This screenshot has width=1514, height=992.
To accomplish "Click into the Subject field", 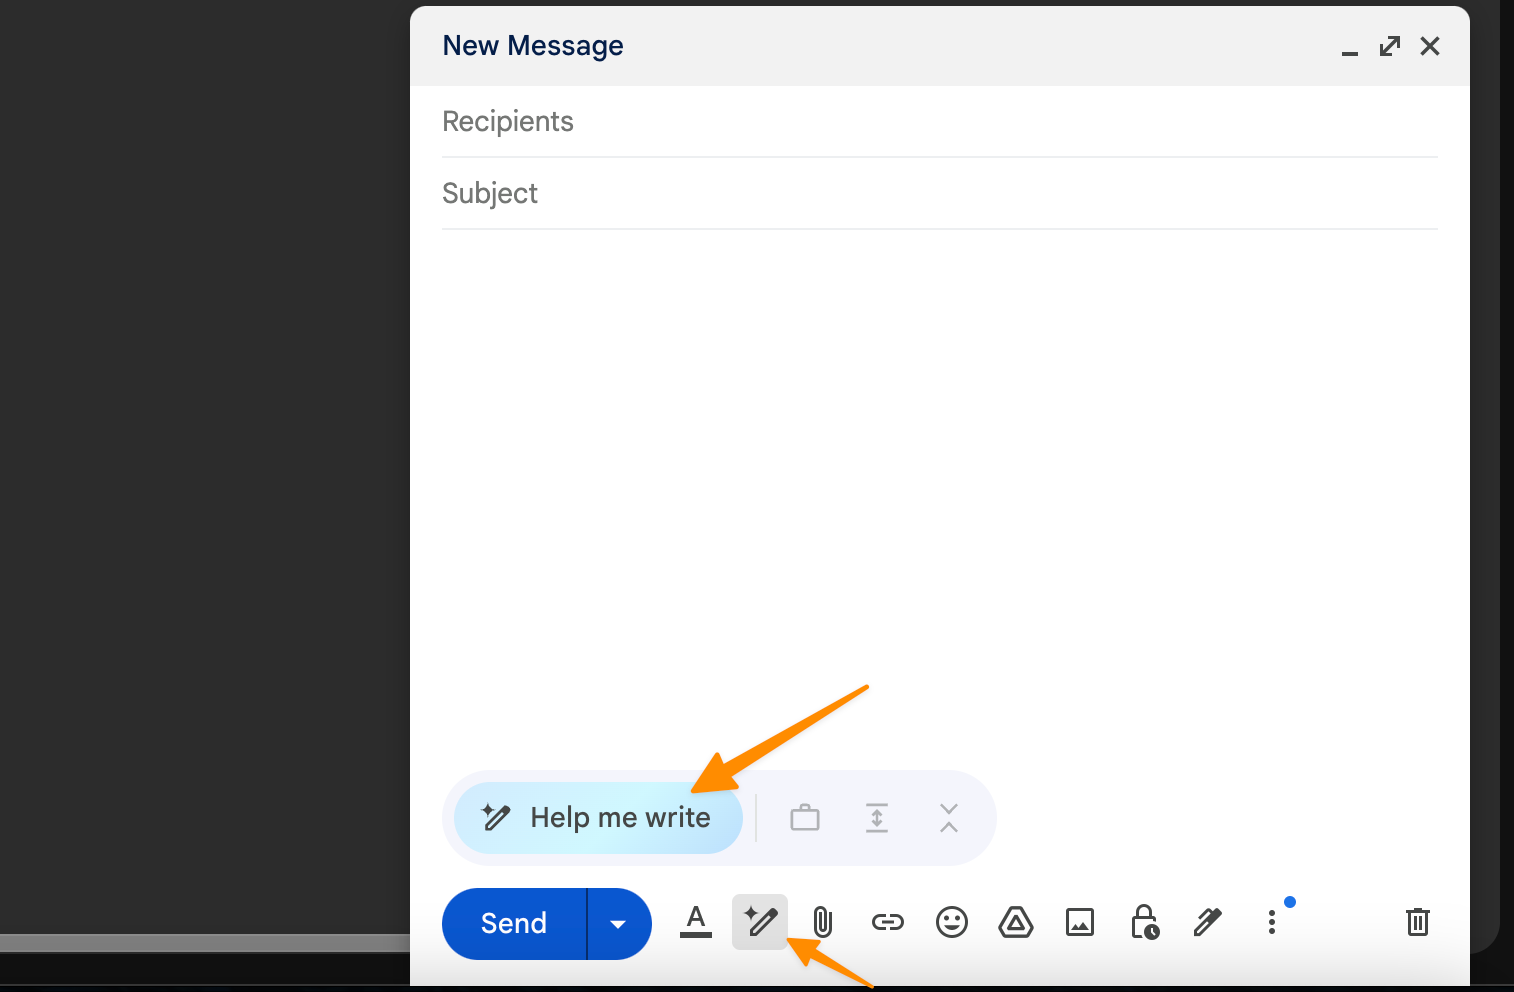I will point(939,194).
